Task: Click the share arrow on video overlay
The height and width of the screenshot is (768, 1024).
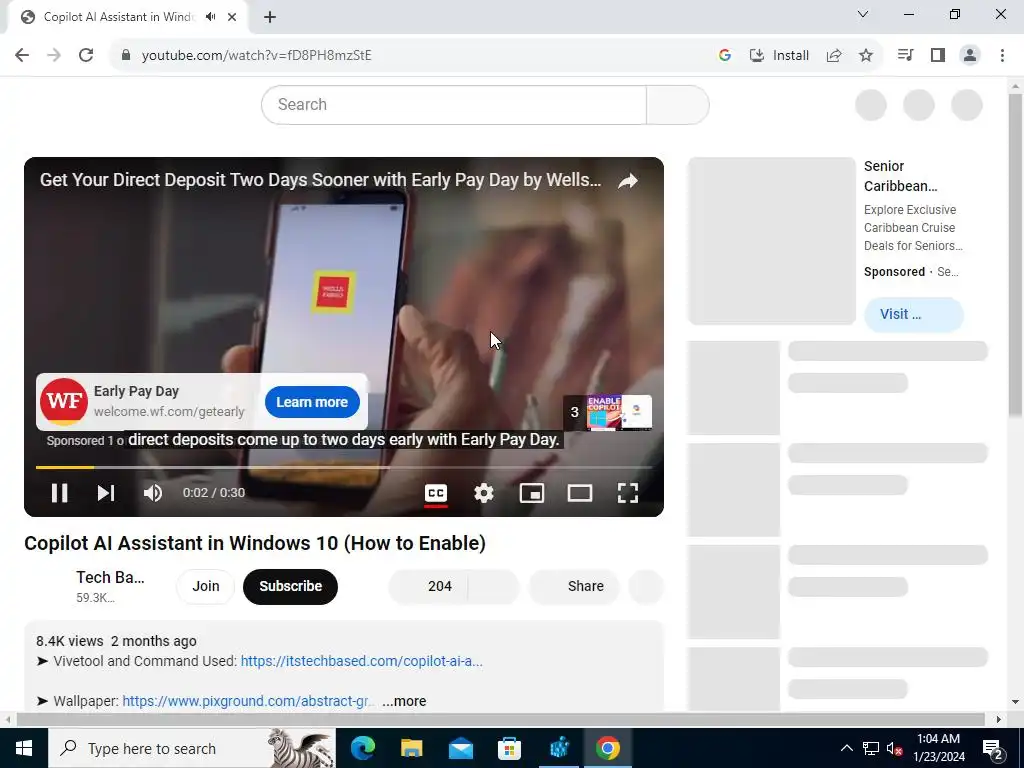Action: pyautogui.click(x=628, y=181)
